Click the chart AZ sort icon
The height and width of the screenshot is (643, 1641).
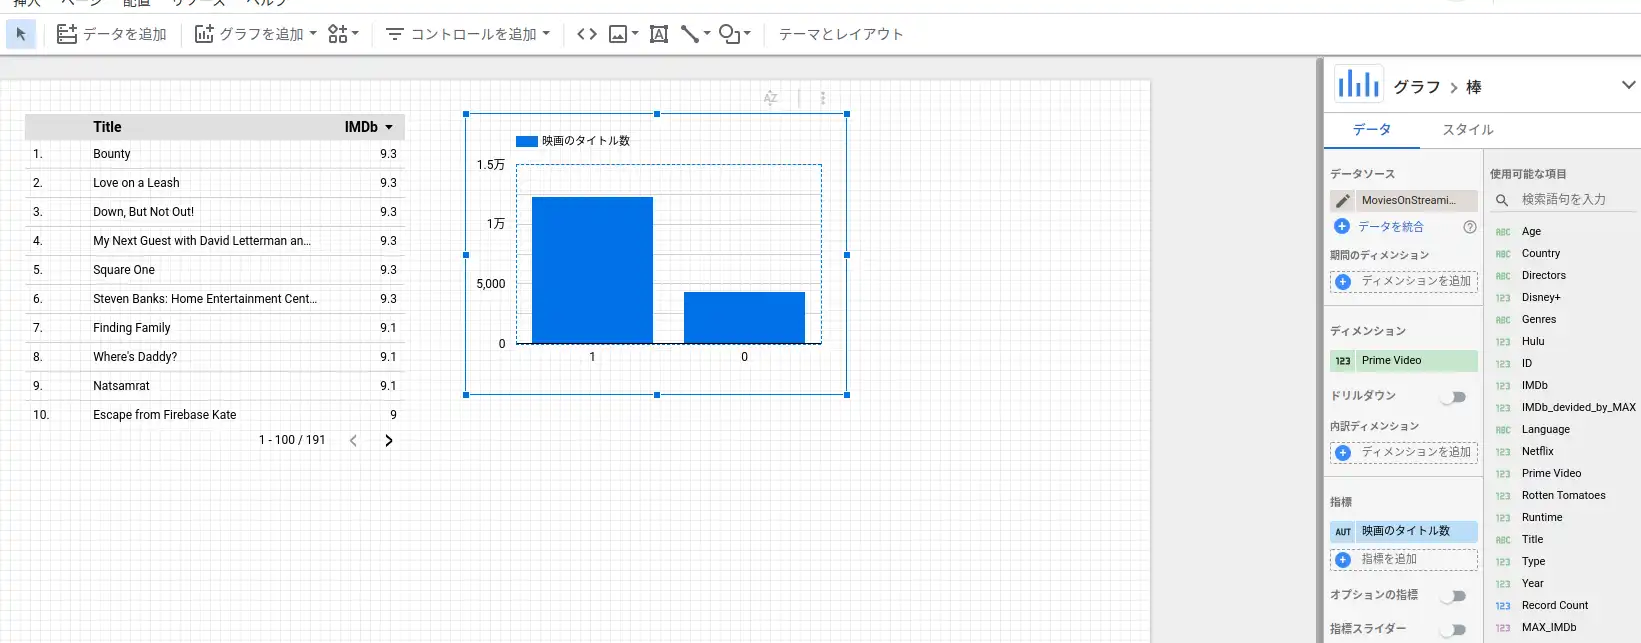tap(770, 98)
